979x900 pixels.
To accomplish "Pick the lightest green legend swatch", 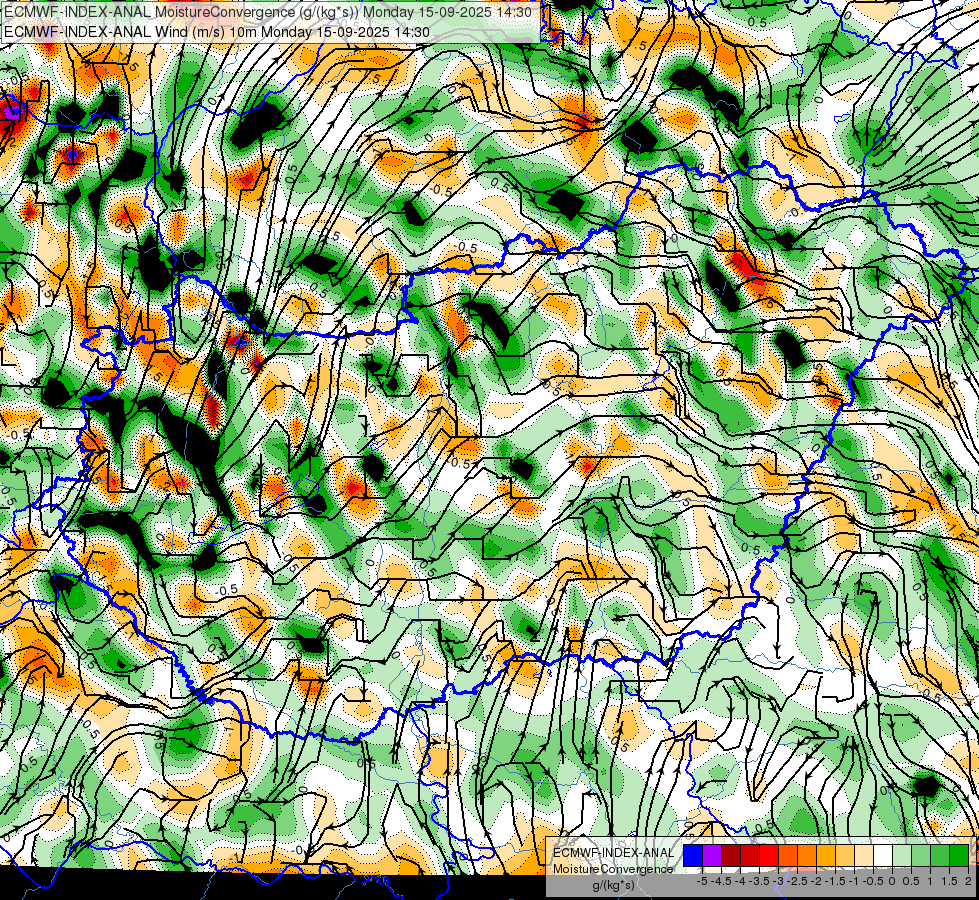I will tap(902, 855).
